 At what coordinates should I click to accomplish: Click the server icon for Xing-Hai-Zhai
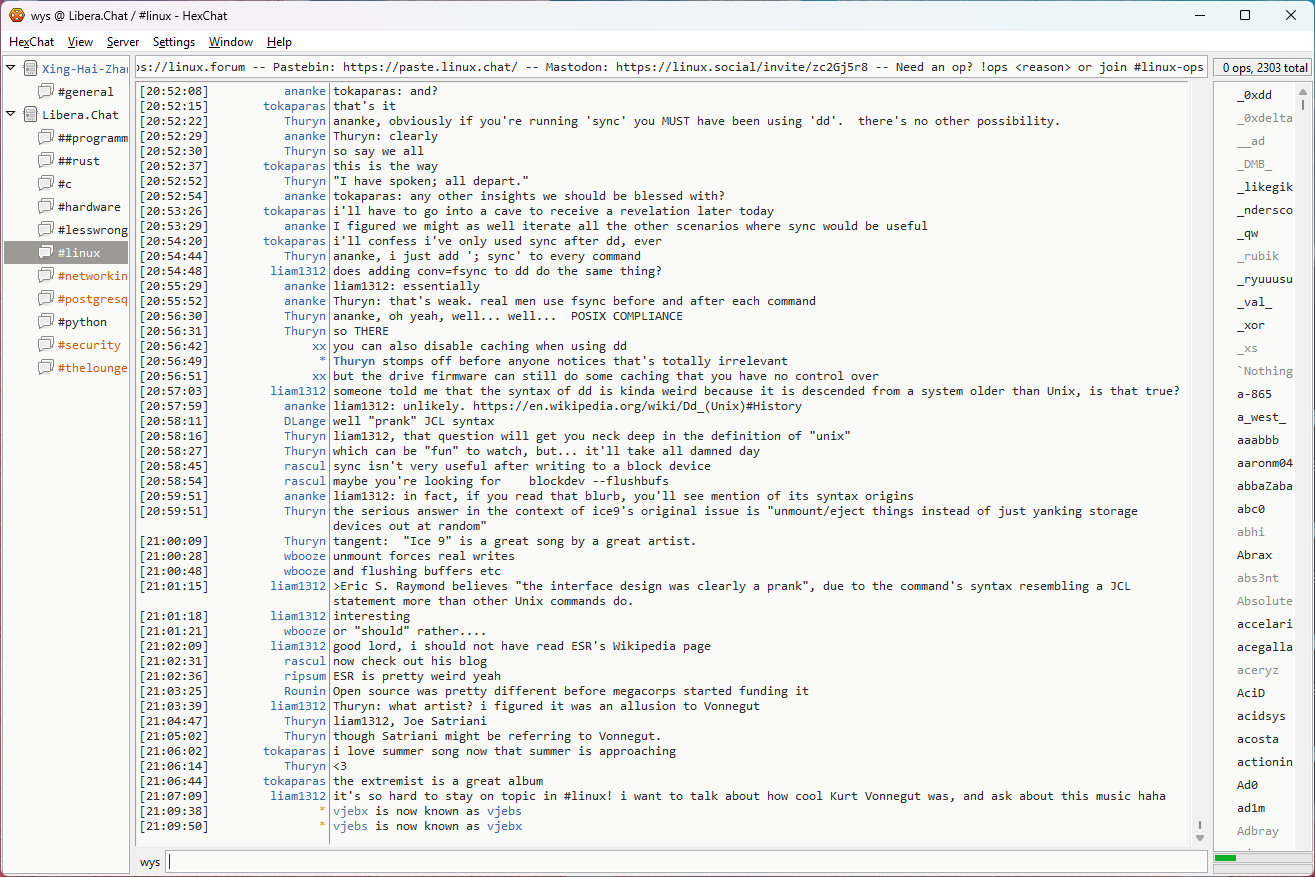(x=30, y=69)
